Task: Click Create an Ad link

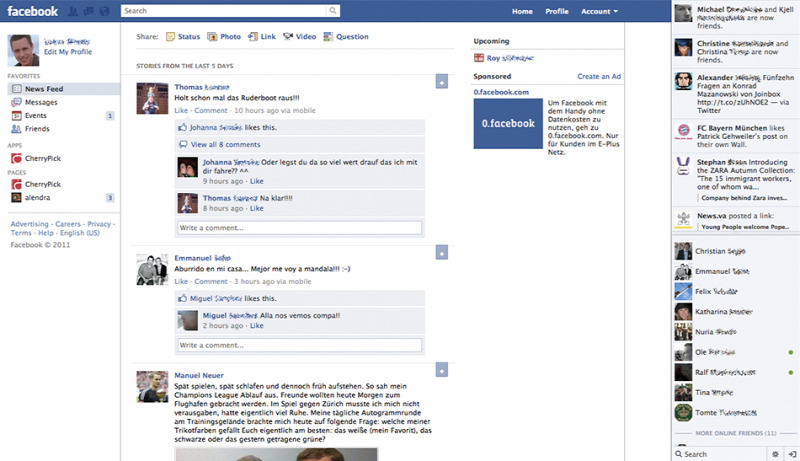Action: (599, 76)
